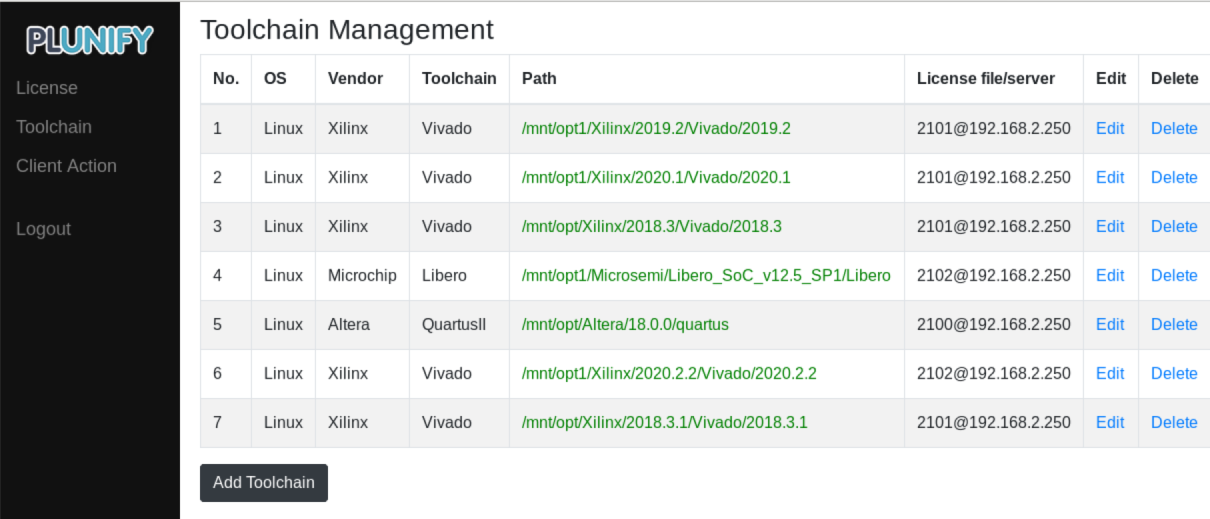1210x519 pixels.
Task: Delete the Altera QuartusII toolchain
Action: [1174, 324]
